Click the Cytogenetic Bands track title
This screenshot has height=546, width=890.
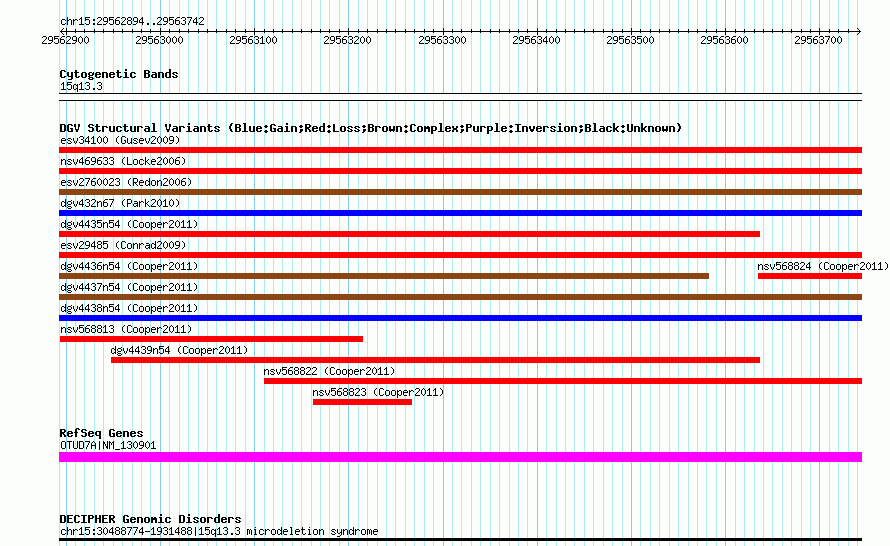[119, 74]
